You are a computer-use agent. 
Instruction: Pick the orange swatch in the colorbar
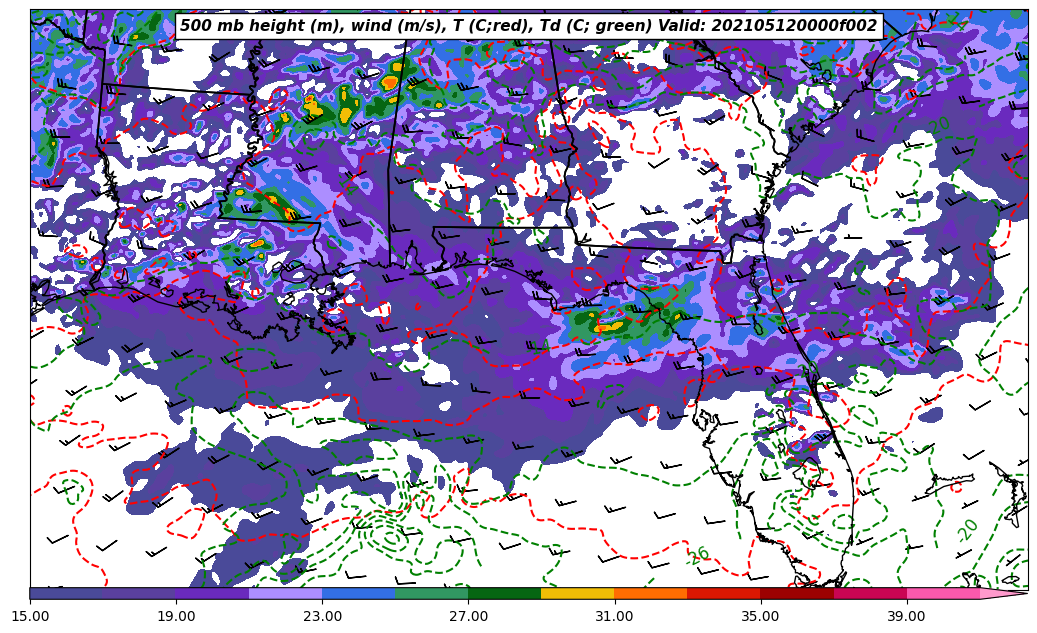coord(650,593)
